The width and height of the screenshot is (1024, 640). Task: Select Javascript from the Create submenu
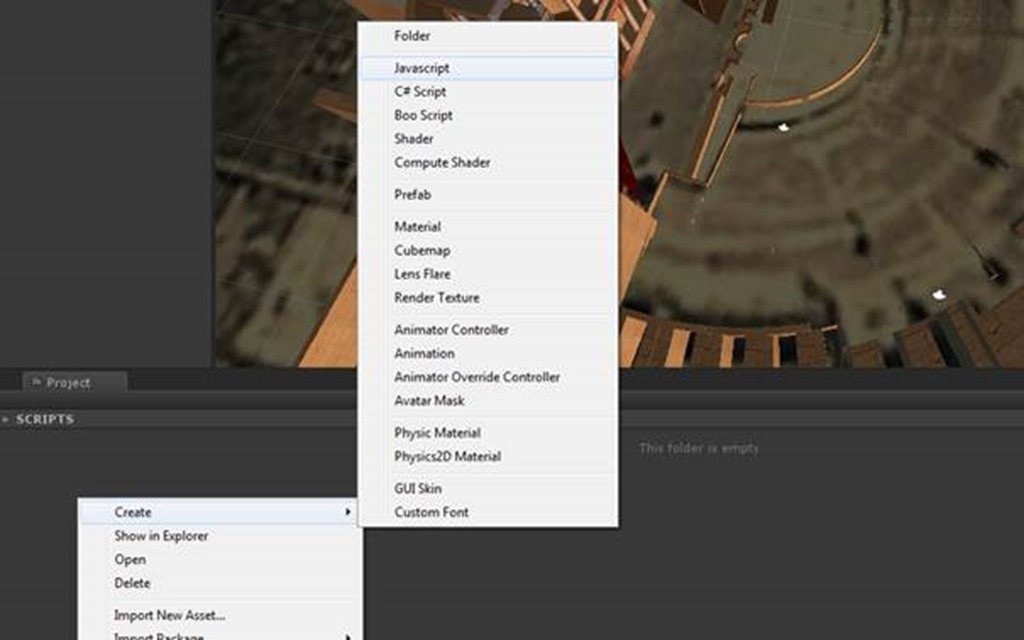[x=422, y=68]
